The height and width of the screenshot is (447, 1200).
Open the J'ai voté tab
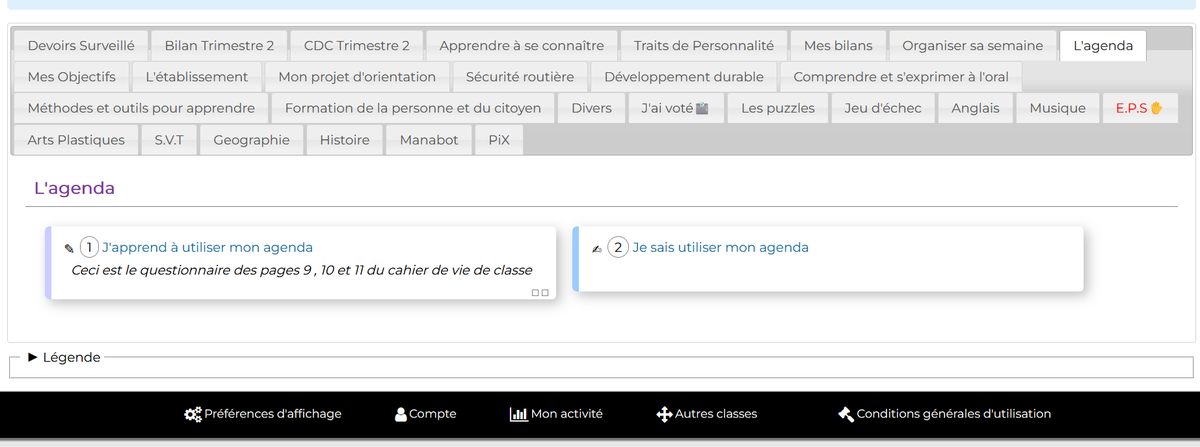pyautogui.click(x=676, y=108)
